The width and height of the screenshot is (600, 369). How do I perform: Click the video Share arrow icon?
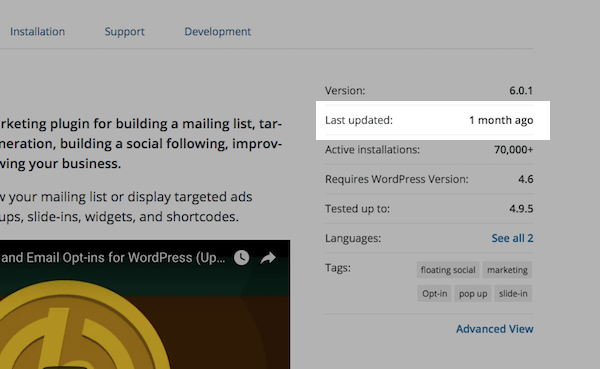tap(268, 258)
